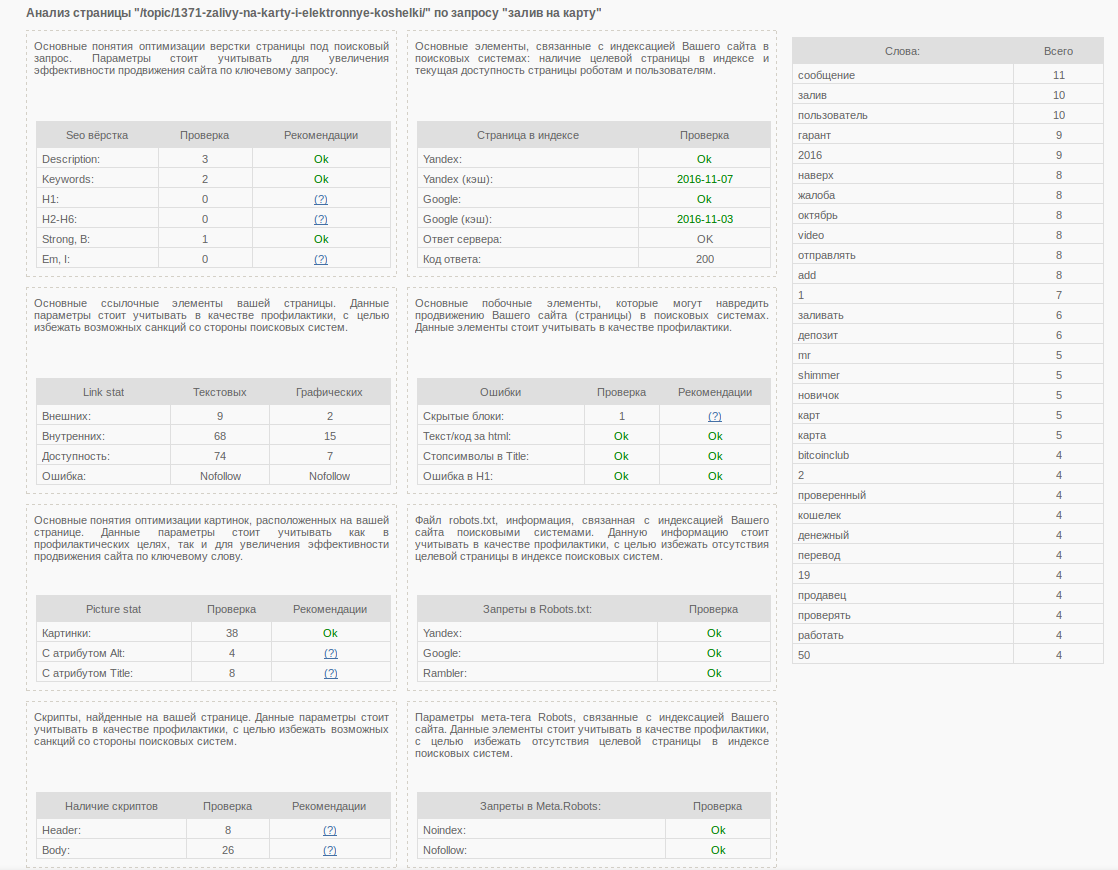The width and height of the screenshot is (1118, 870).
Task: Click the 'Код ответа:' row label
Action: pyautogui.click(x=451, y=259)
